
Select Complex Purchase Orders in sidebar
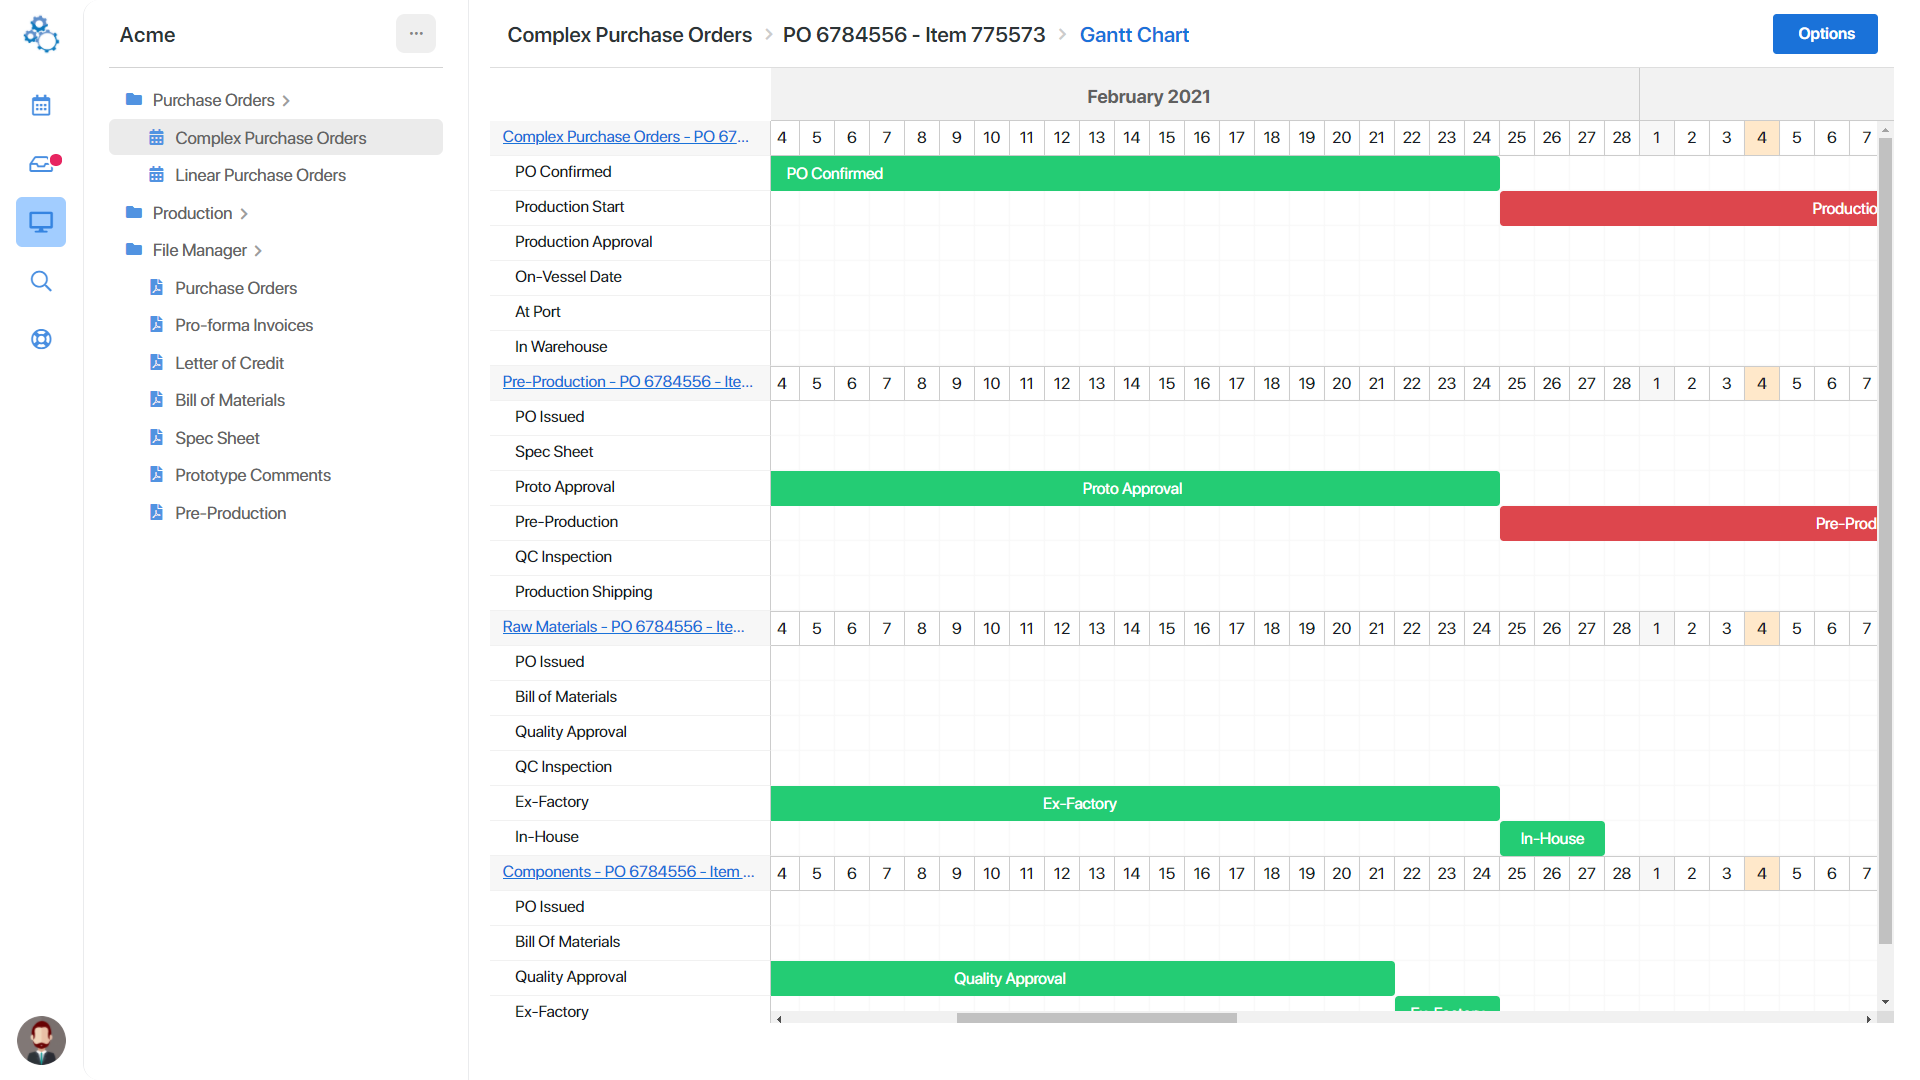(x=270, y=138)
